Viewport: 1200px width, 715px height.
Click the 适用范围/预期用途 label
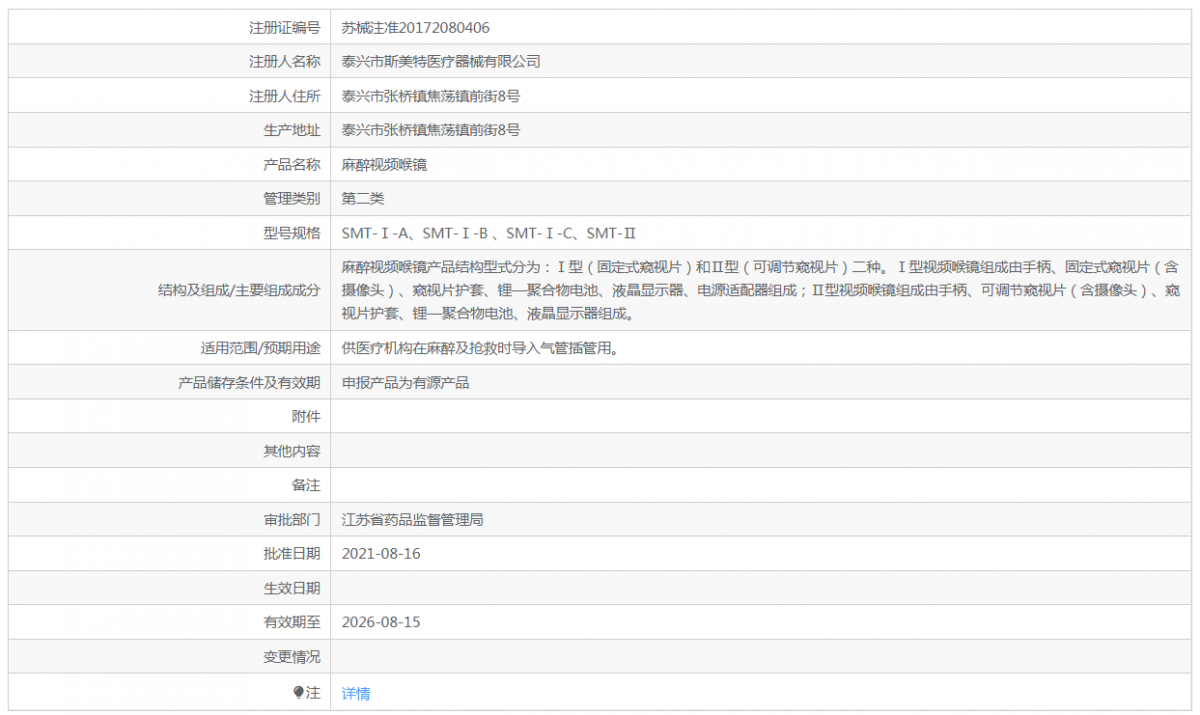tap(260, 348)
